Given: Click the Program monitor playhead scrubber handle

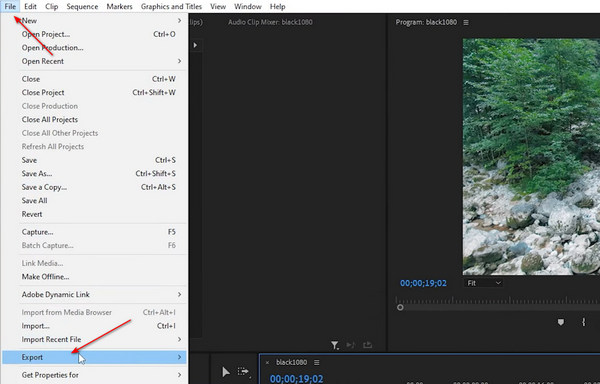Looking at the screenshot, I should (x=400, y=307).
